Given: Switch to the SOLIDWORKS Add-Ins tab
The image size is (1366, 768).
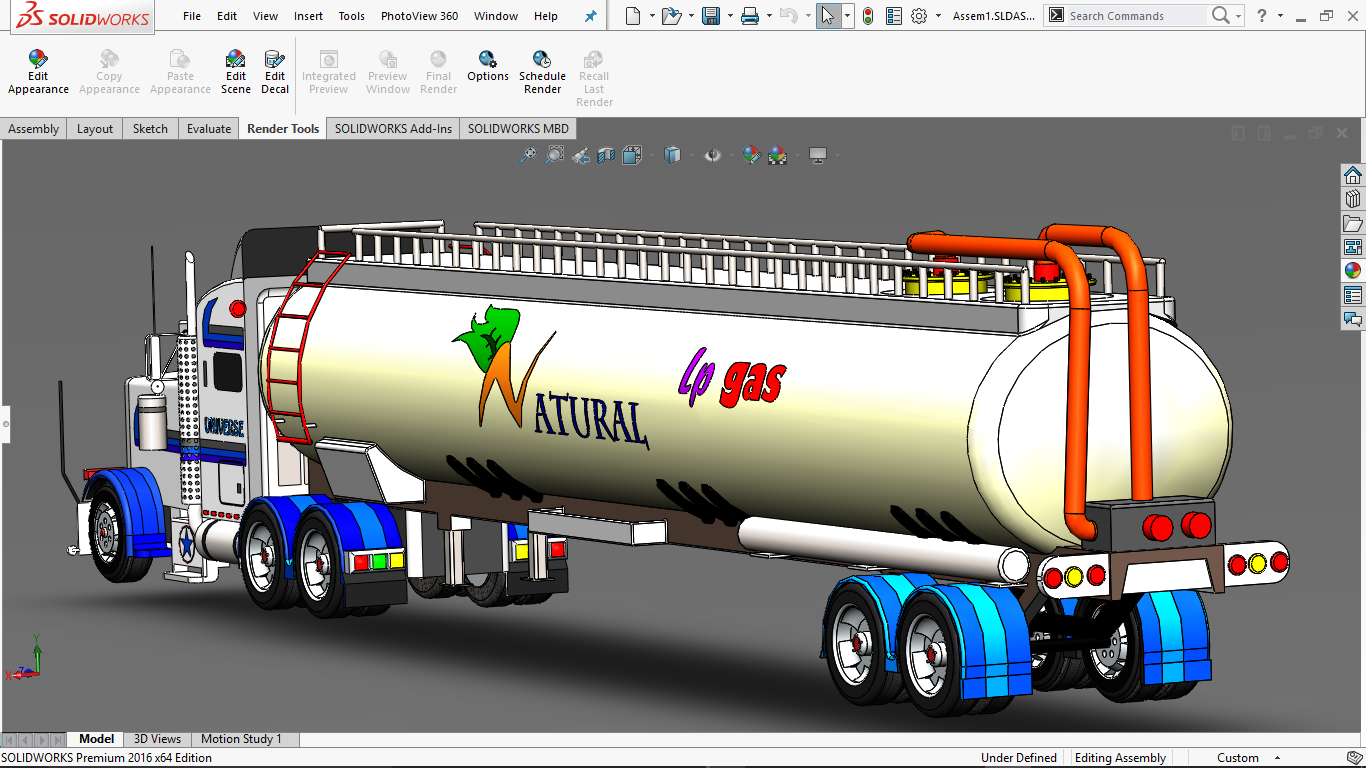Looking at the screenshot, I should point(393,128).
